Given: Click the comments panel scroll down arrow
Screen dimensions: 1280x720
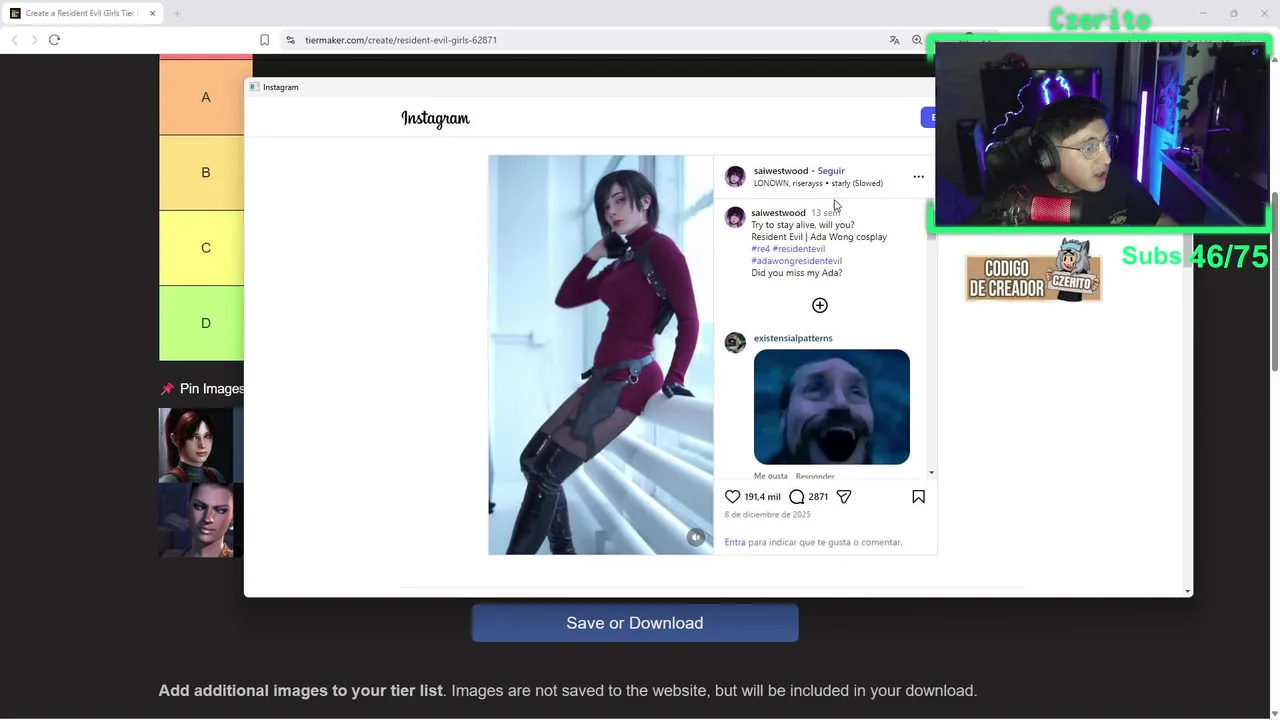Looking at the screenshot, I should (x=932, y=472).
